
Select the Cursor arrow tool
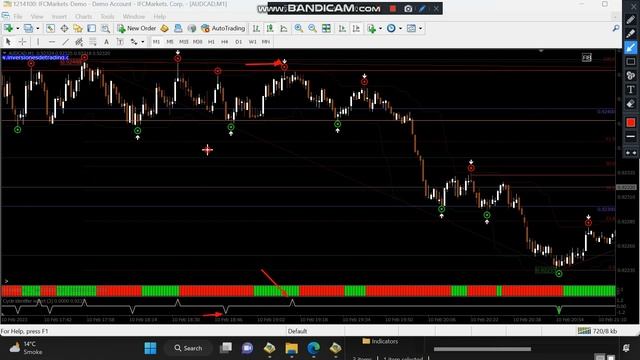[x=8, y=42]
